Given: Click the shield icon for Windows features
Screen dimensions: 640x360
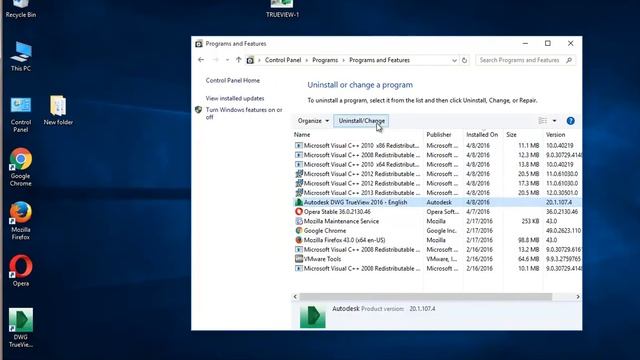Looking at the screenshot, I should point(199,110).
